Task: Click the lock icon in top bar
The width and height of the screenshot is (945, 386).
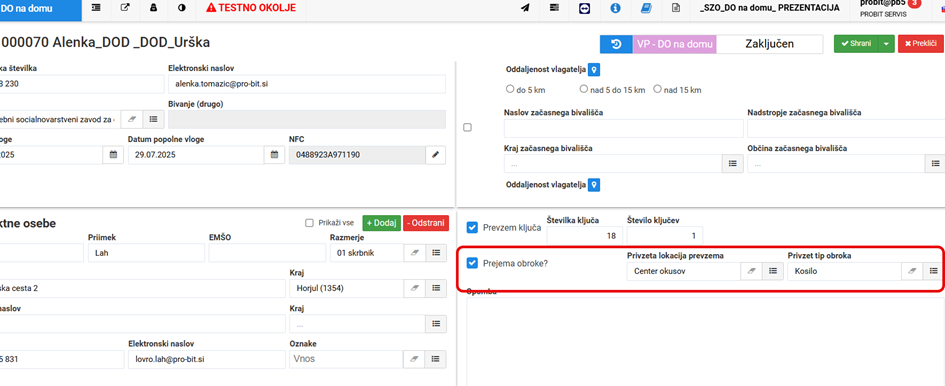Action: coord(153,8)
